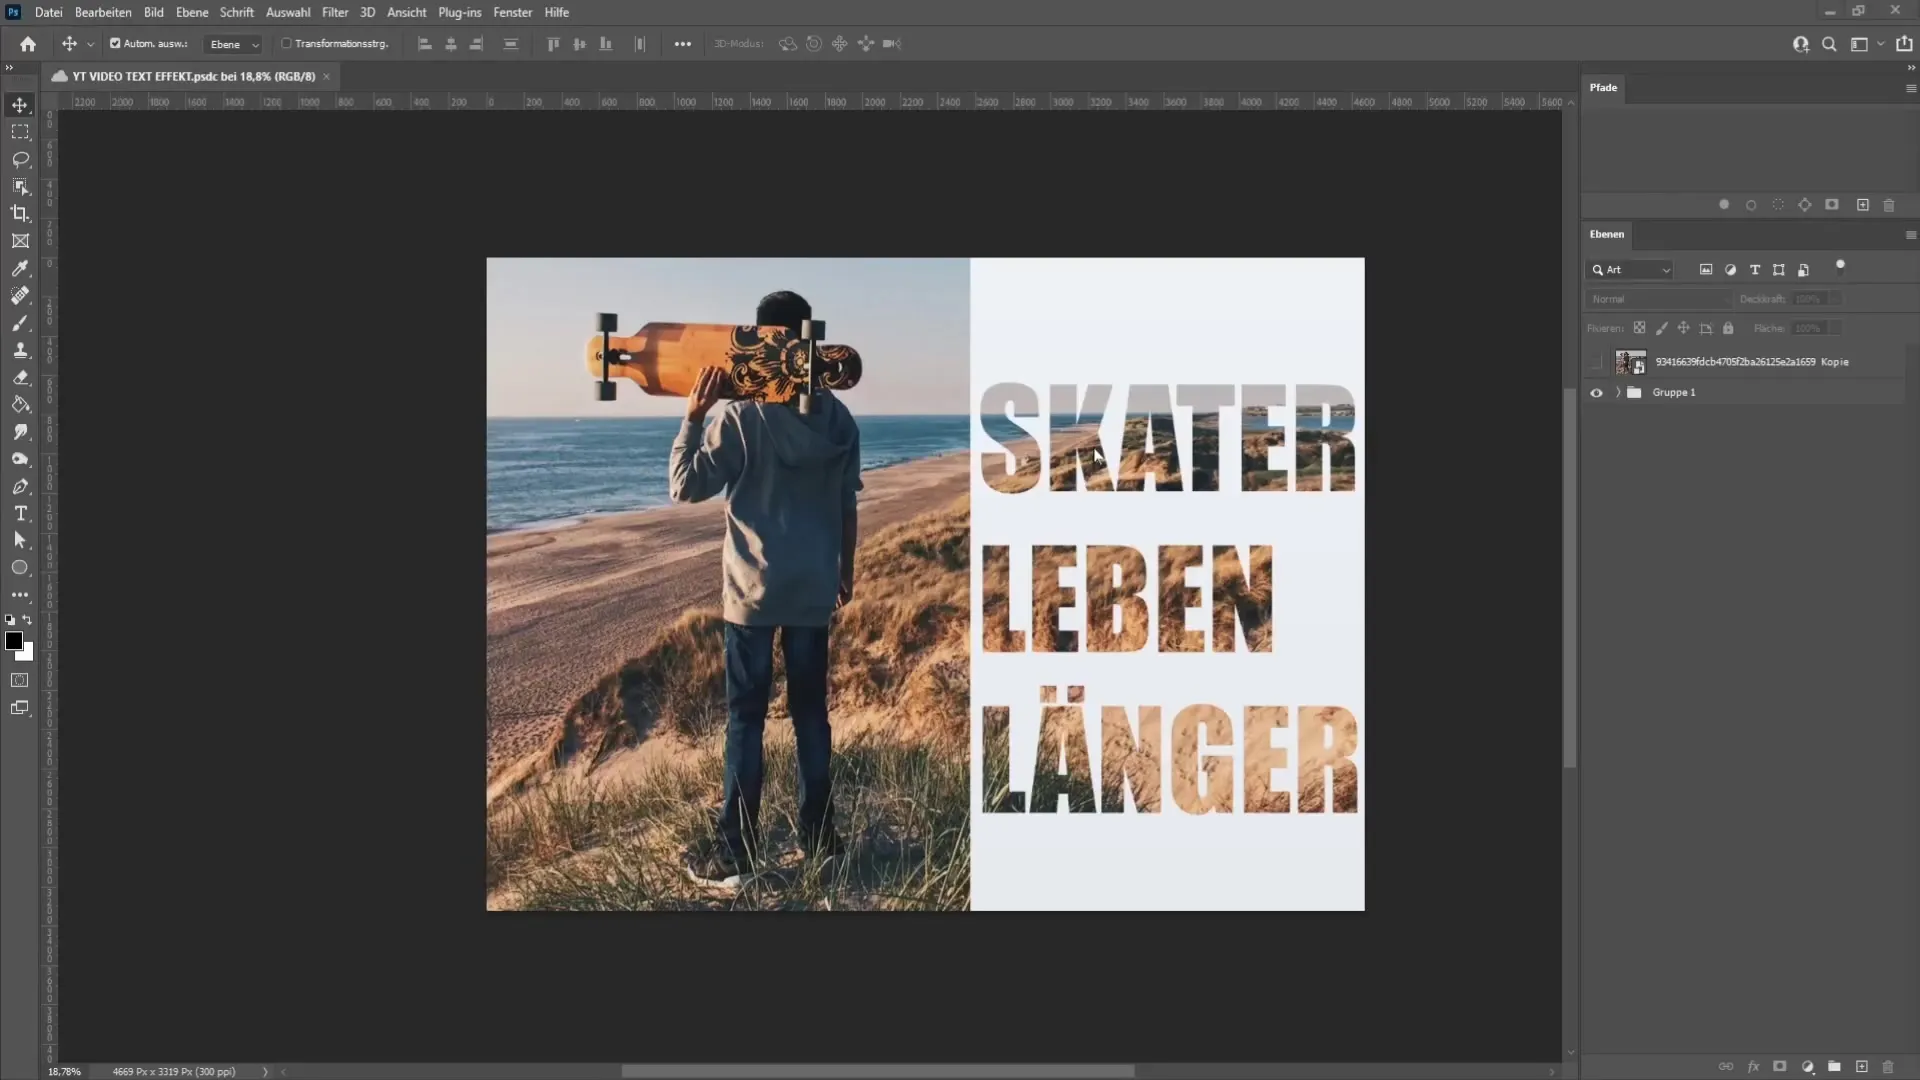Choose the Spot Healing Brush tool
The image size is (1920, 1080).
(x=20, y=295)
